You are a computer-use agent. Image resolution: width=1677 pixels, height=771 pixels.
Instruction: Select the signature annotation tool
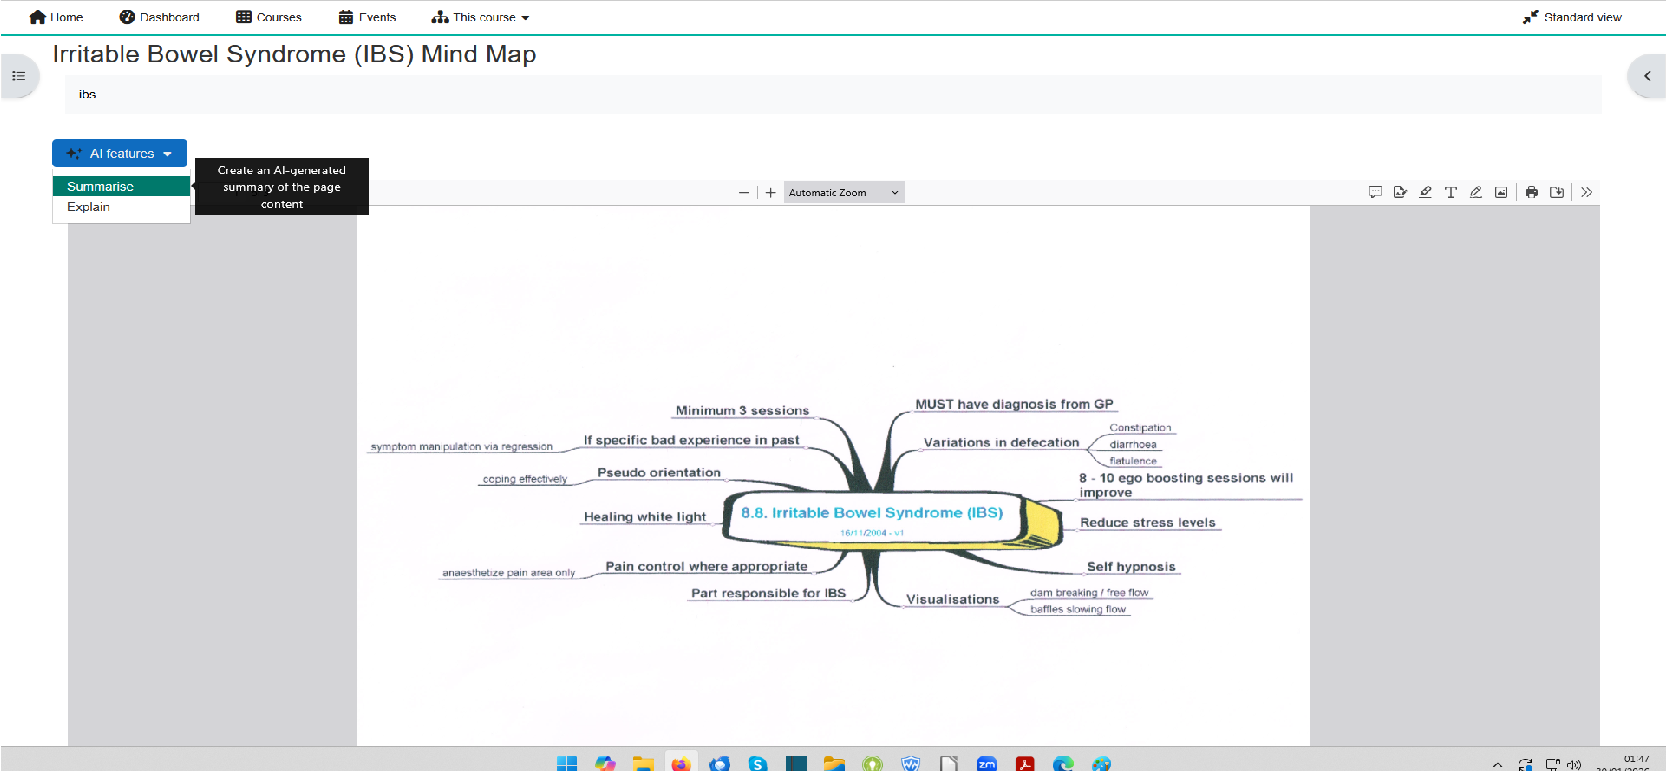click(1400, 192)
